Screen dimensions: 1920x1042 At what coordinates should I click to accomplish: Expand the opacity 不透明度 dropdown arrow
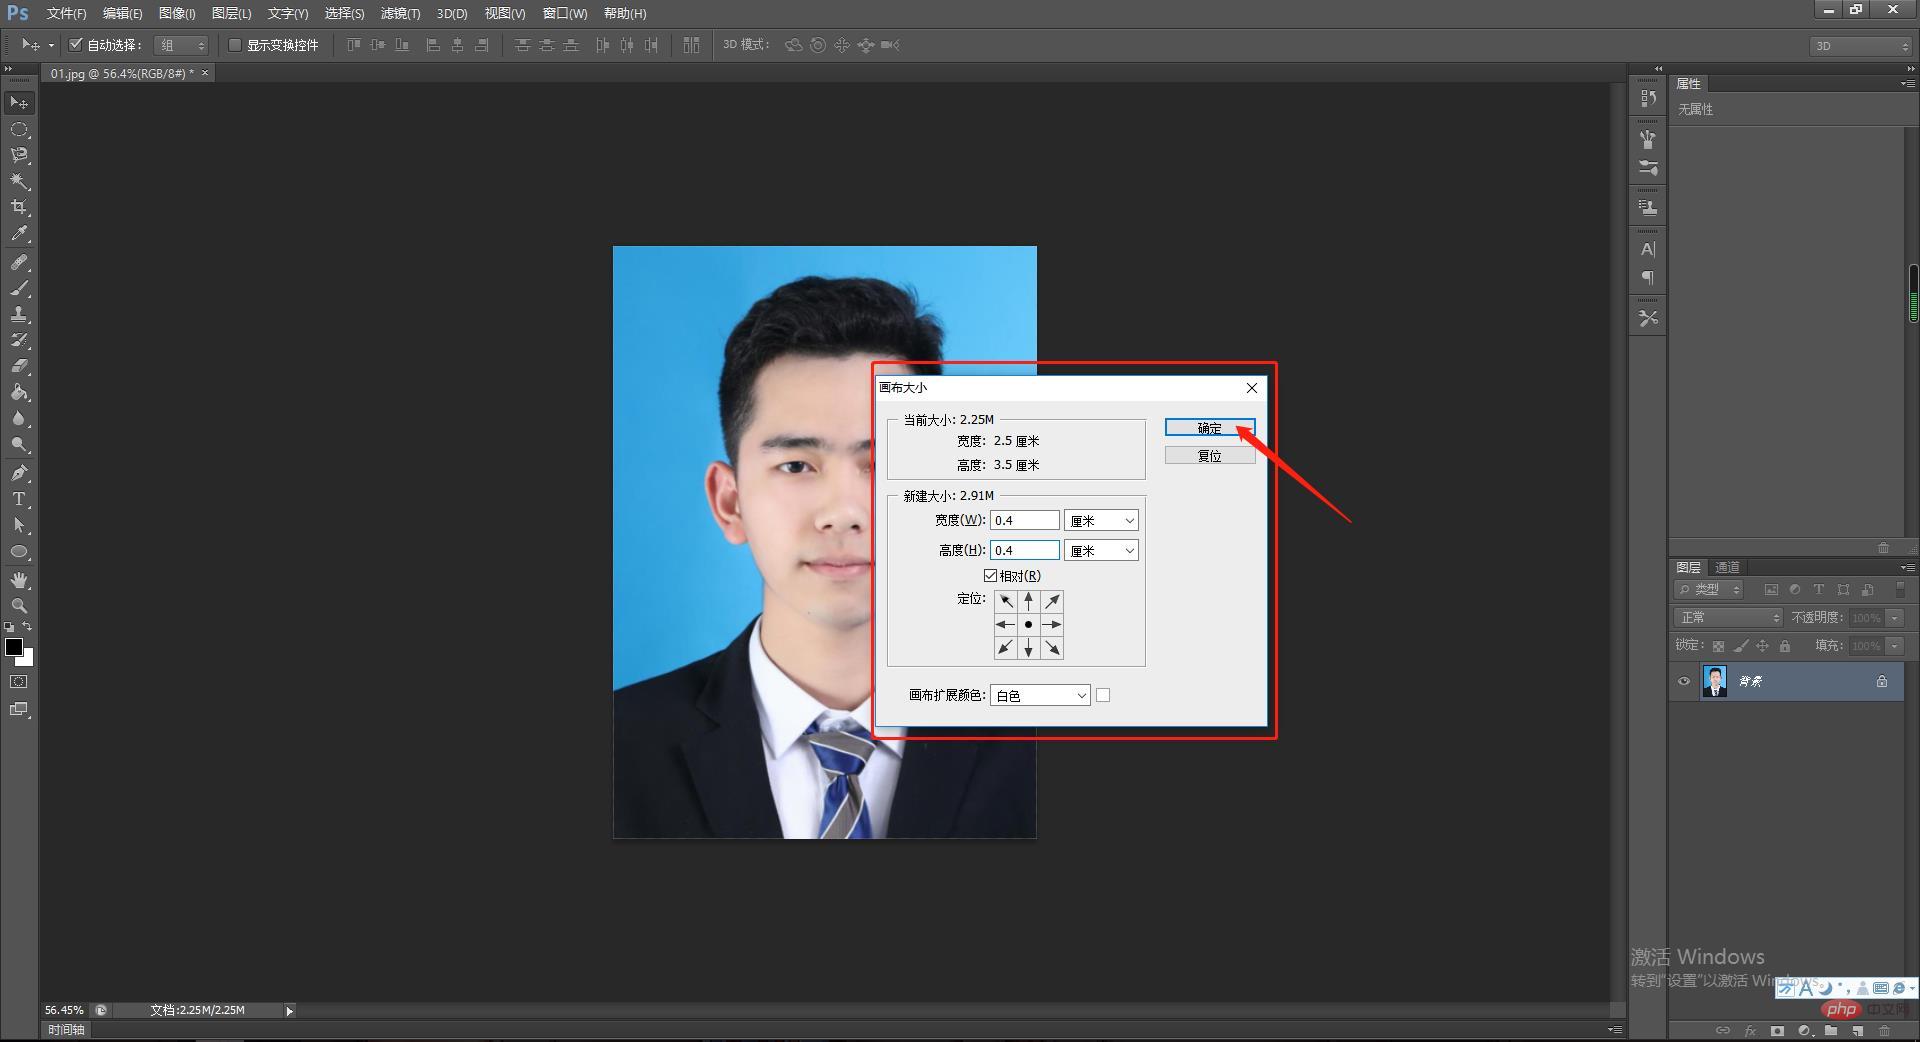coord(1895,618)
